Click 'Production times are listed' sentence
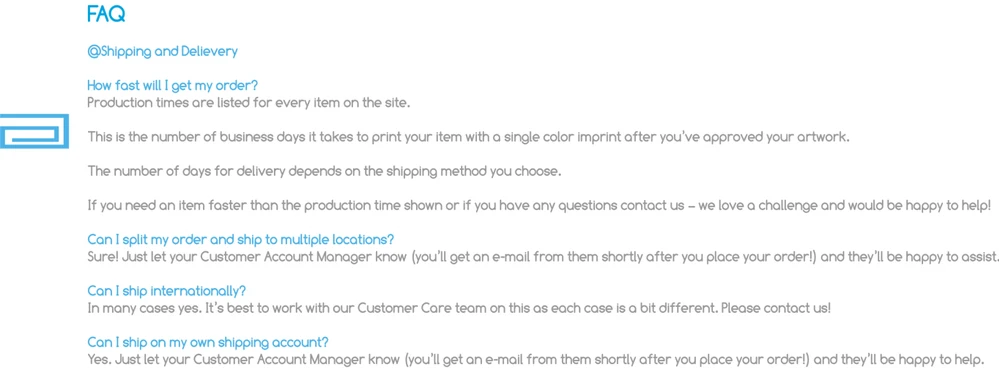The width and height of the screenshot is (999, 380). point(248,103)
